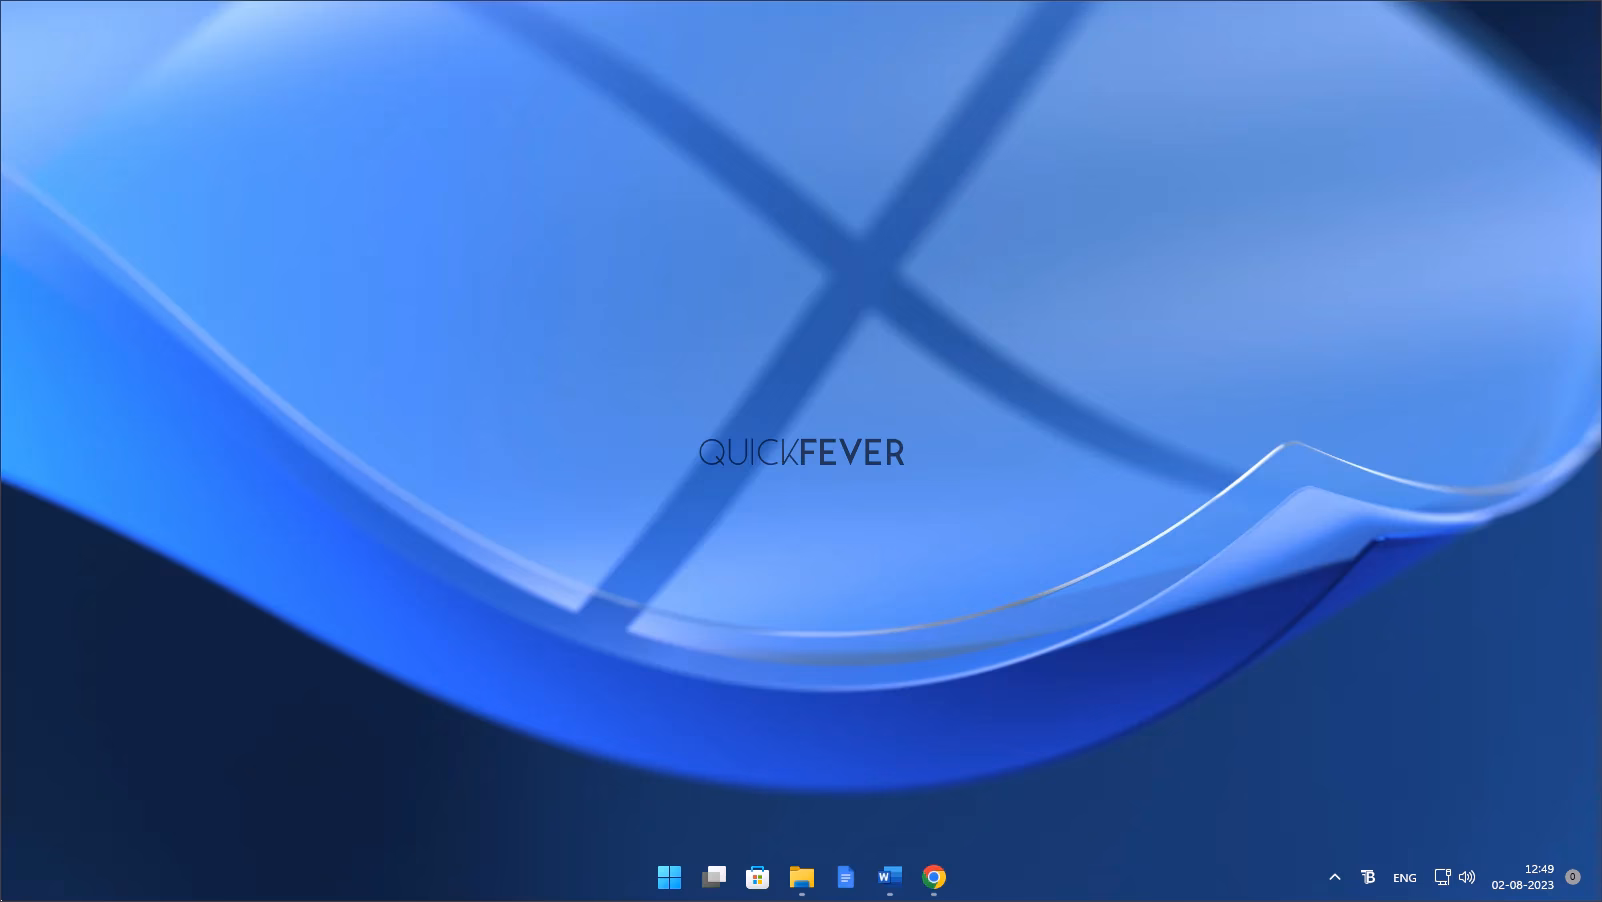The image size is (1602, 902).
Task: Launch Microsoft Store from the taskbar
Action: coord(757,877)
